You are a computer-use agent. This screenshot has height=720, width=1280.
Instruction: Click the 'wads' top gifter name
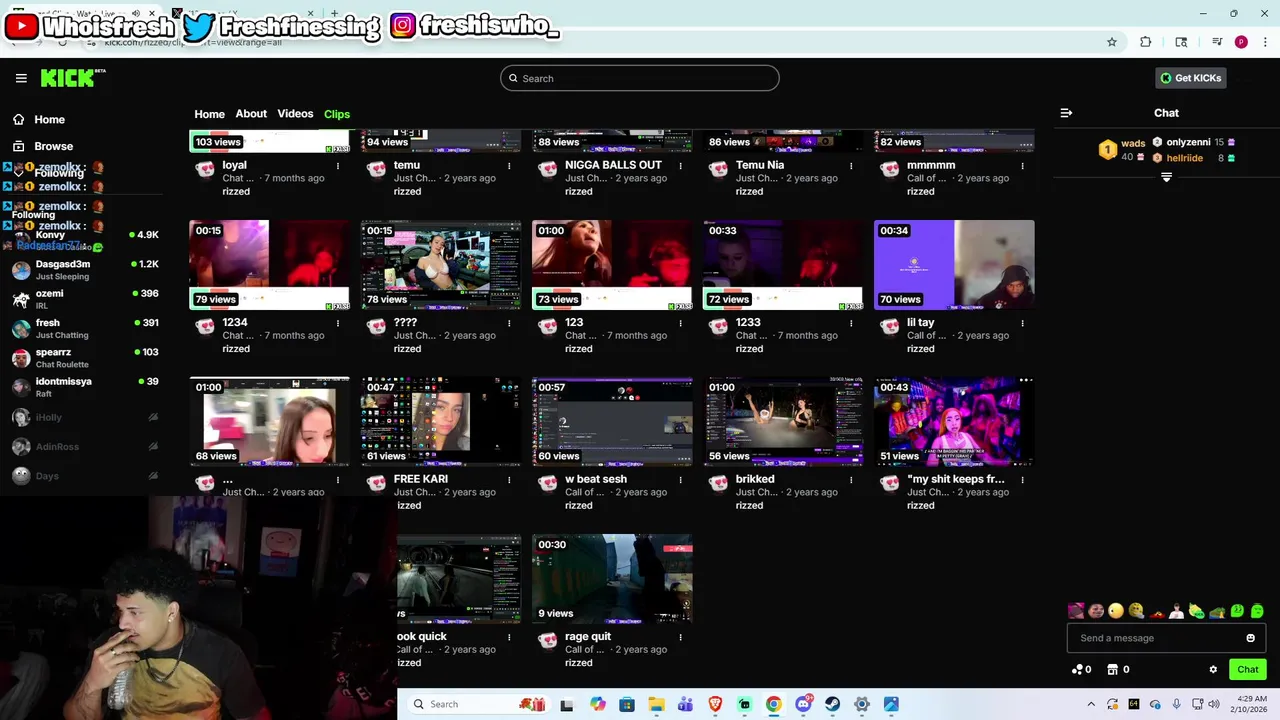[x=1133, y=144]
